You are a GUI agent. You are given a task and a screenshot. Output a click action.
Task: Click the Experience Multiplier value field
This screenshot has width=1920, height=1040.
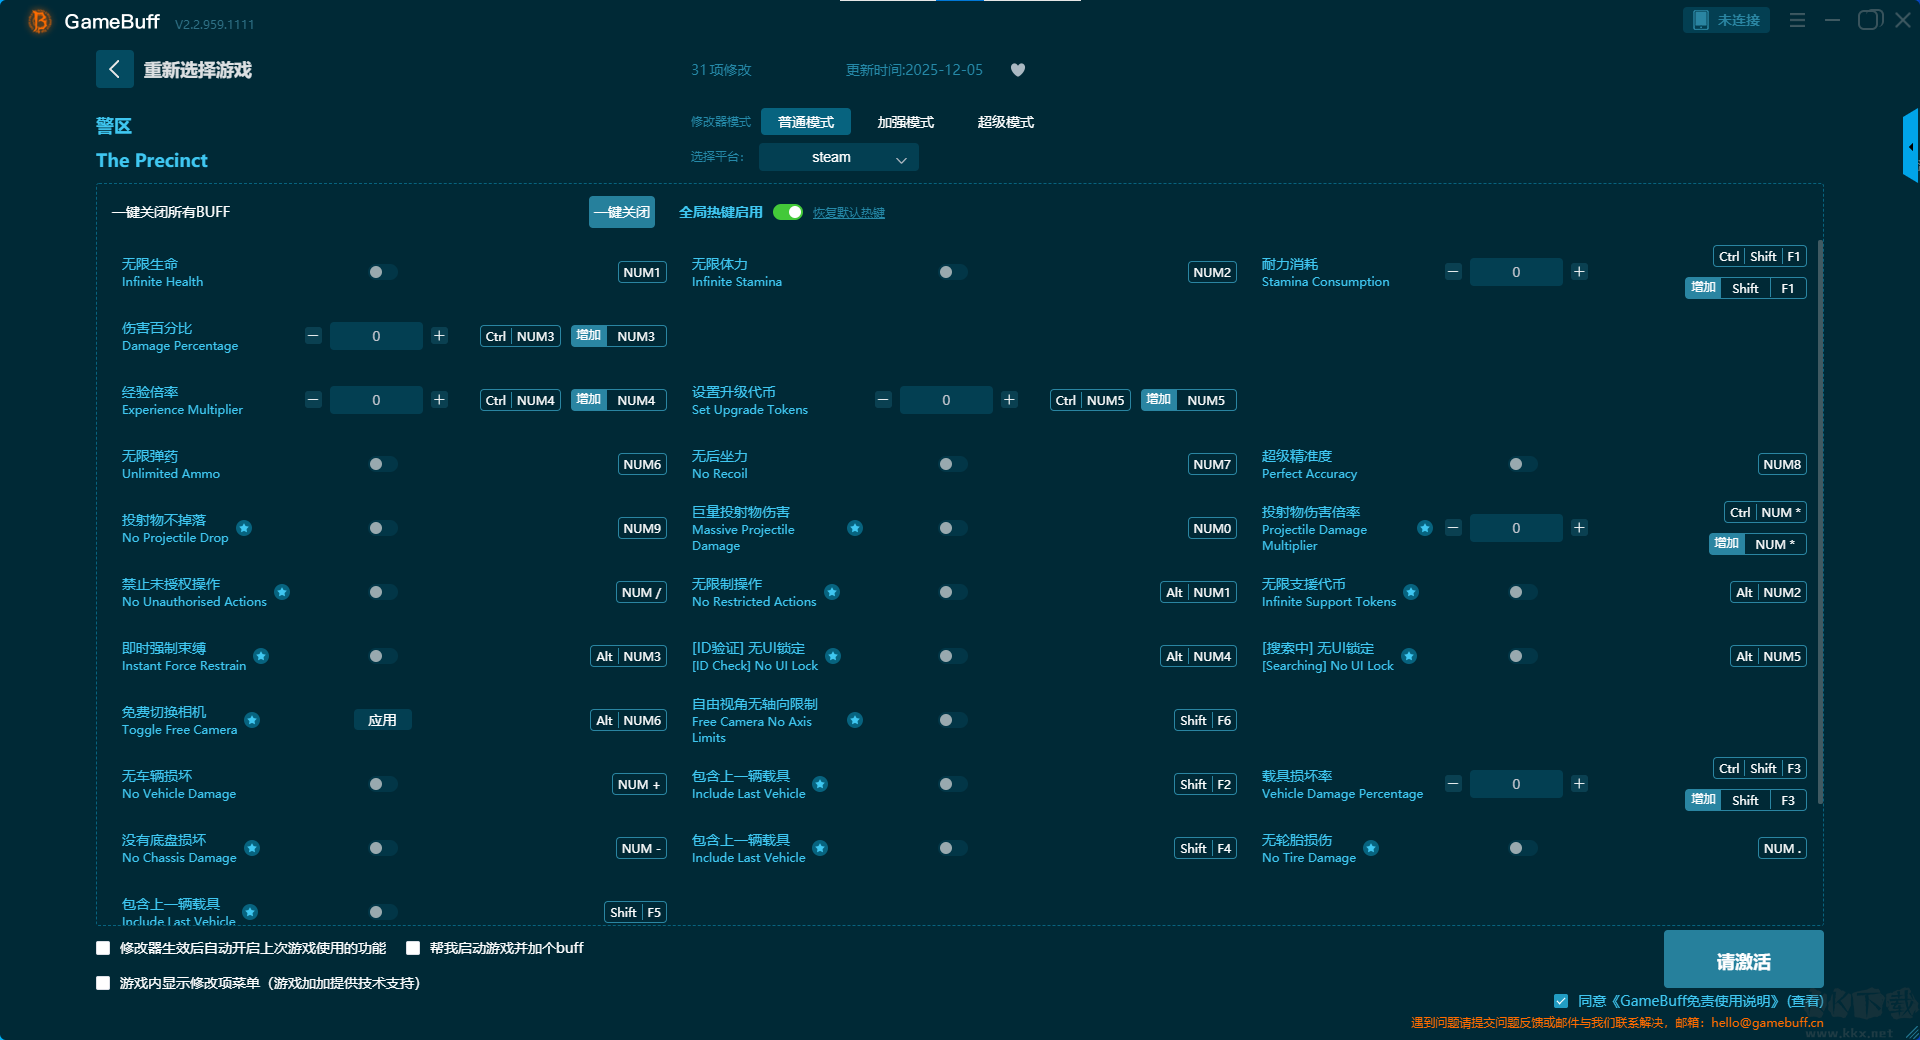point(376,400)
